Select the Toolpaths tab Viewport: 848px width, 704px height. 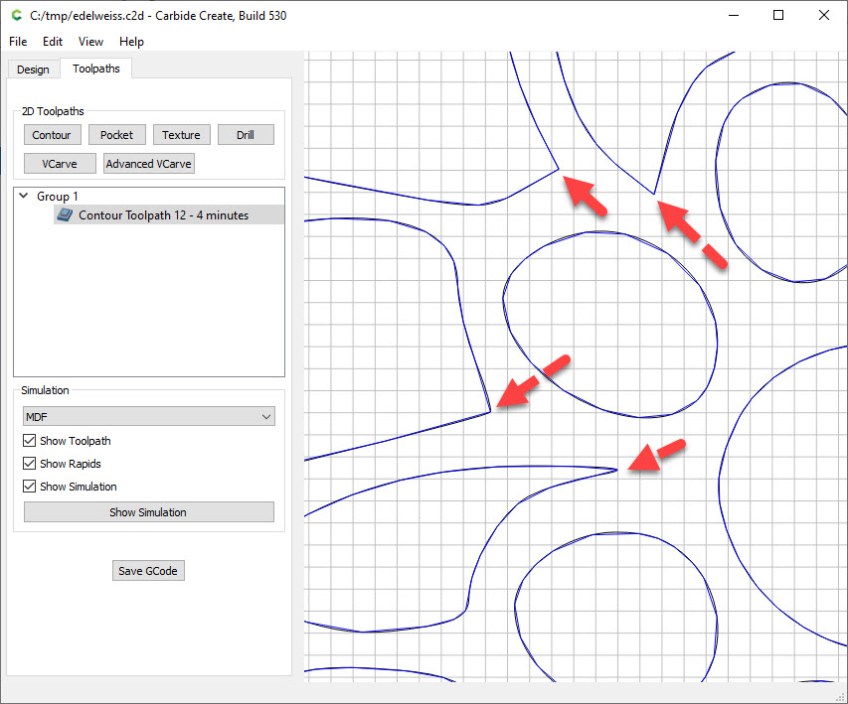click(96, 69)
